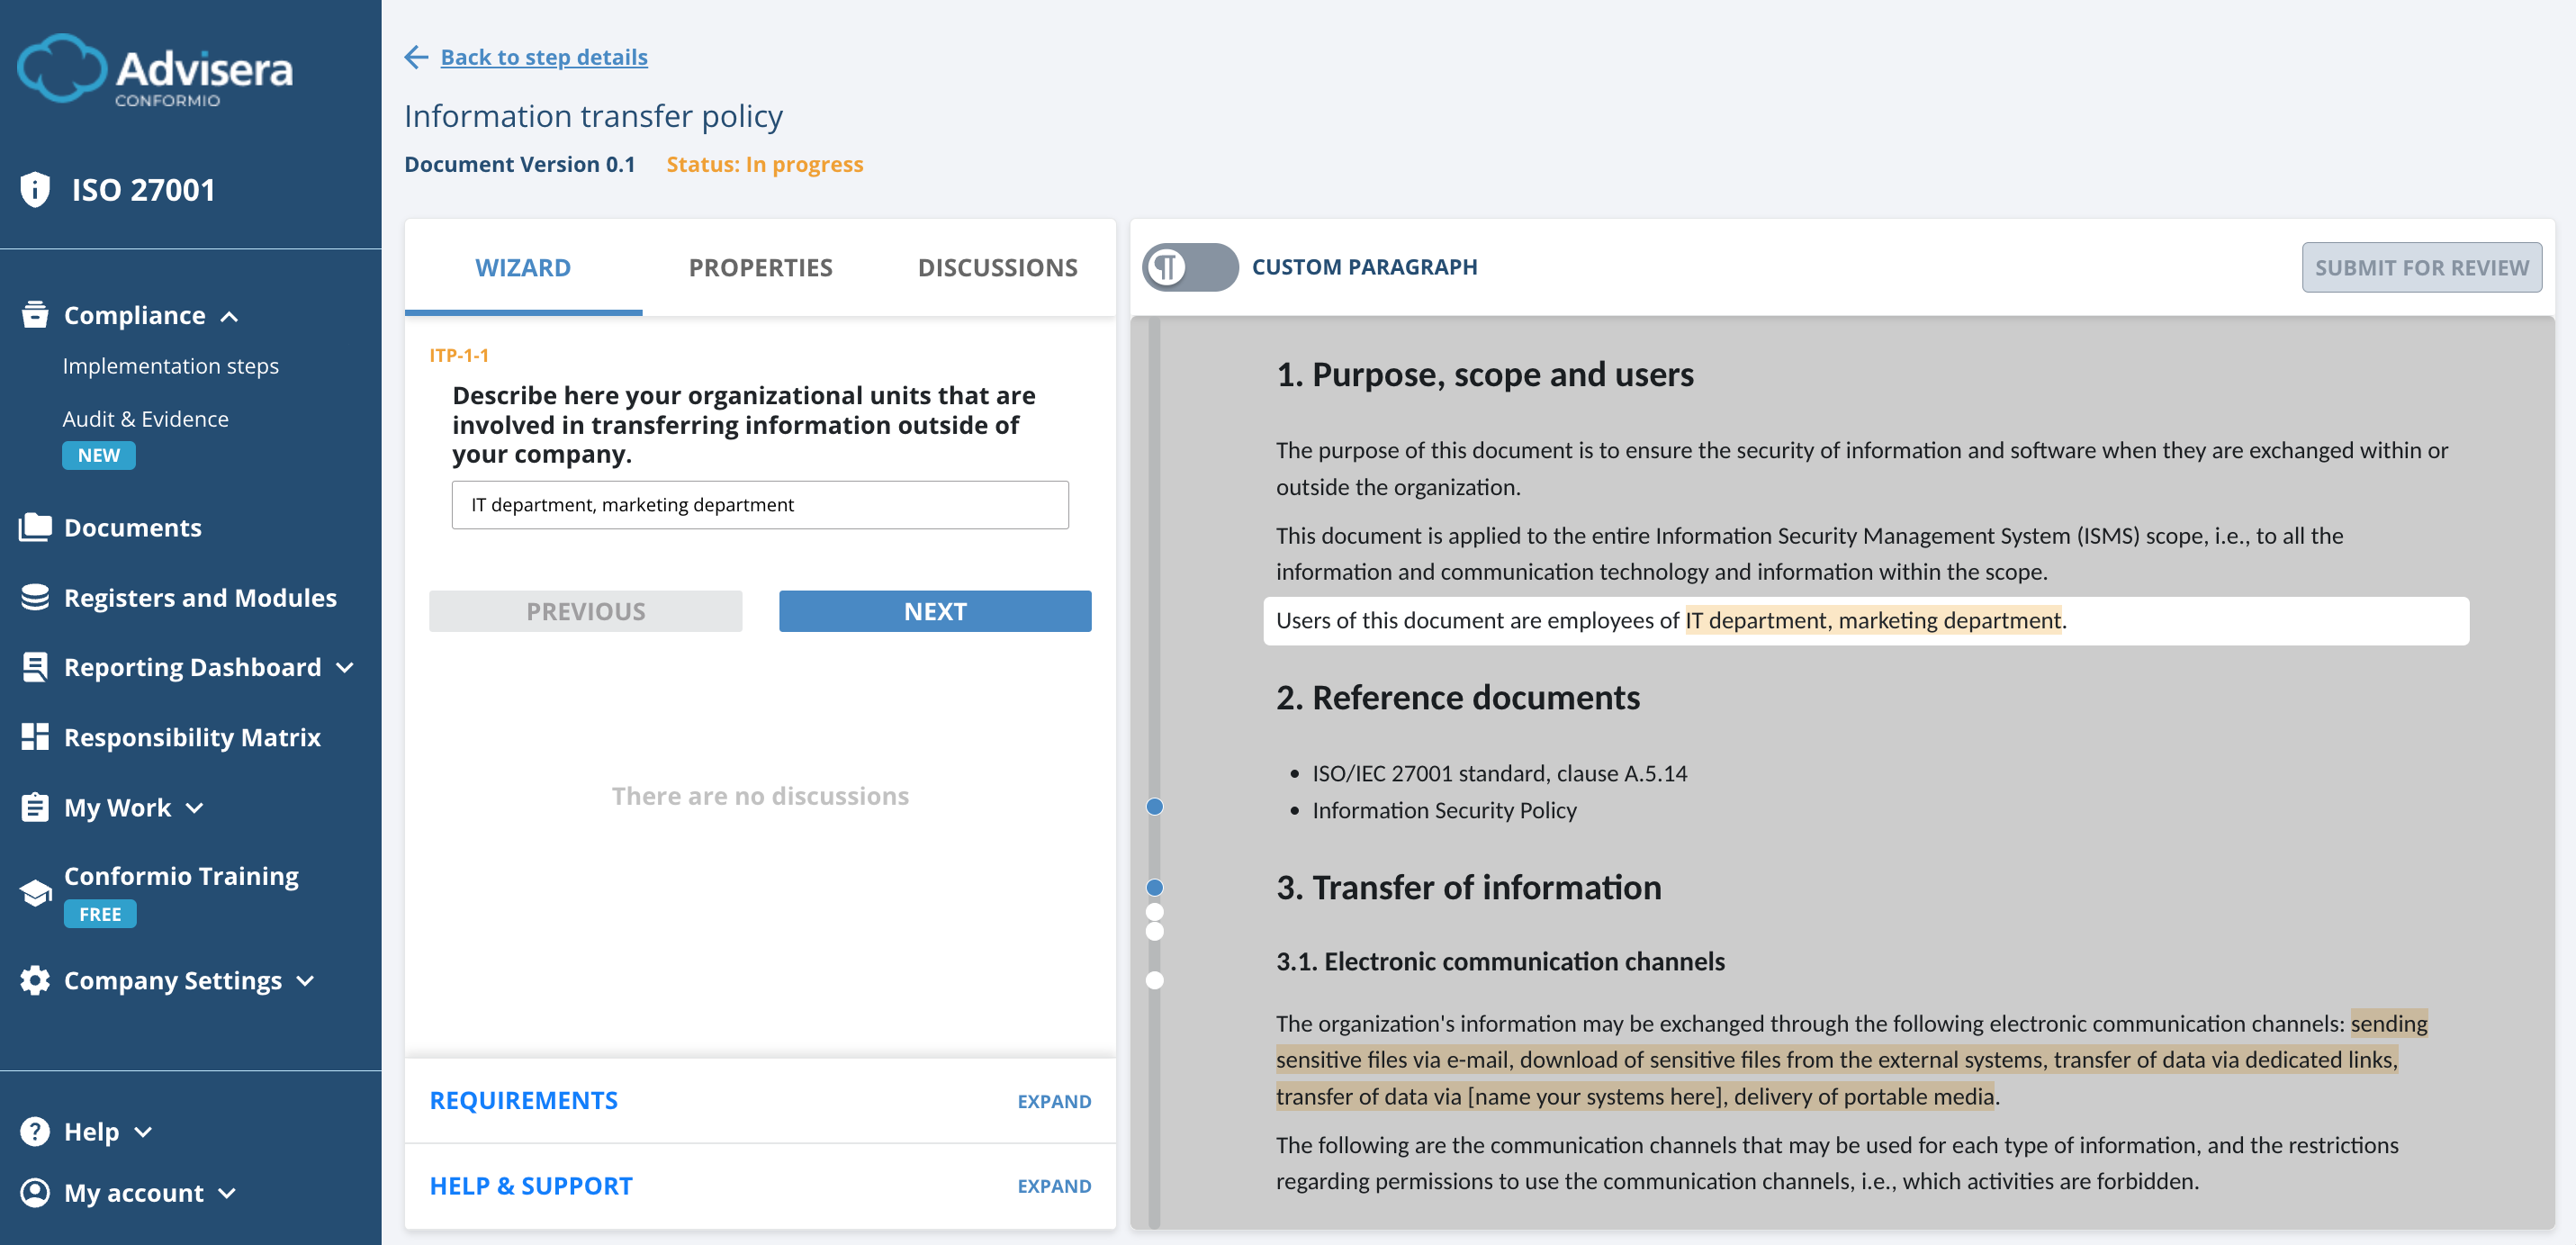The width and height of the screenshot is (2576, 1245).
Task: Open My Work clipboard icon
Action: click(x=34, y=807)
